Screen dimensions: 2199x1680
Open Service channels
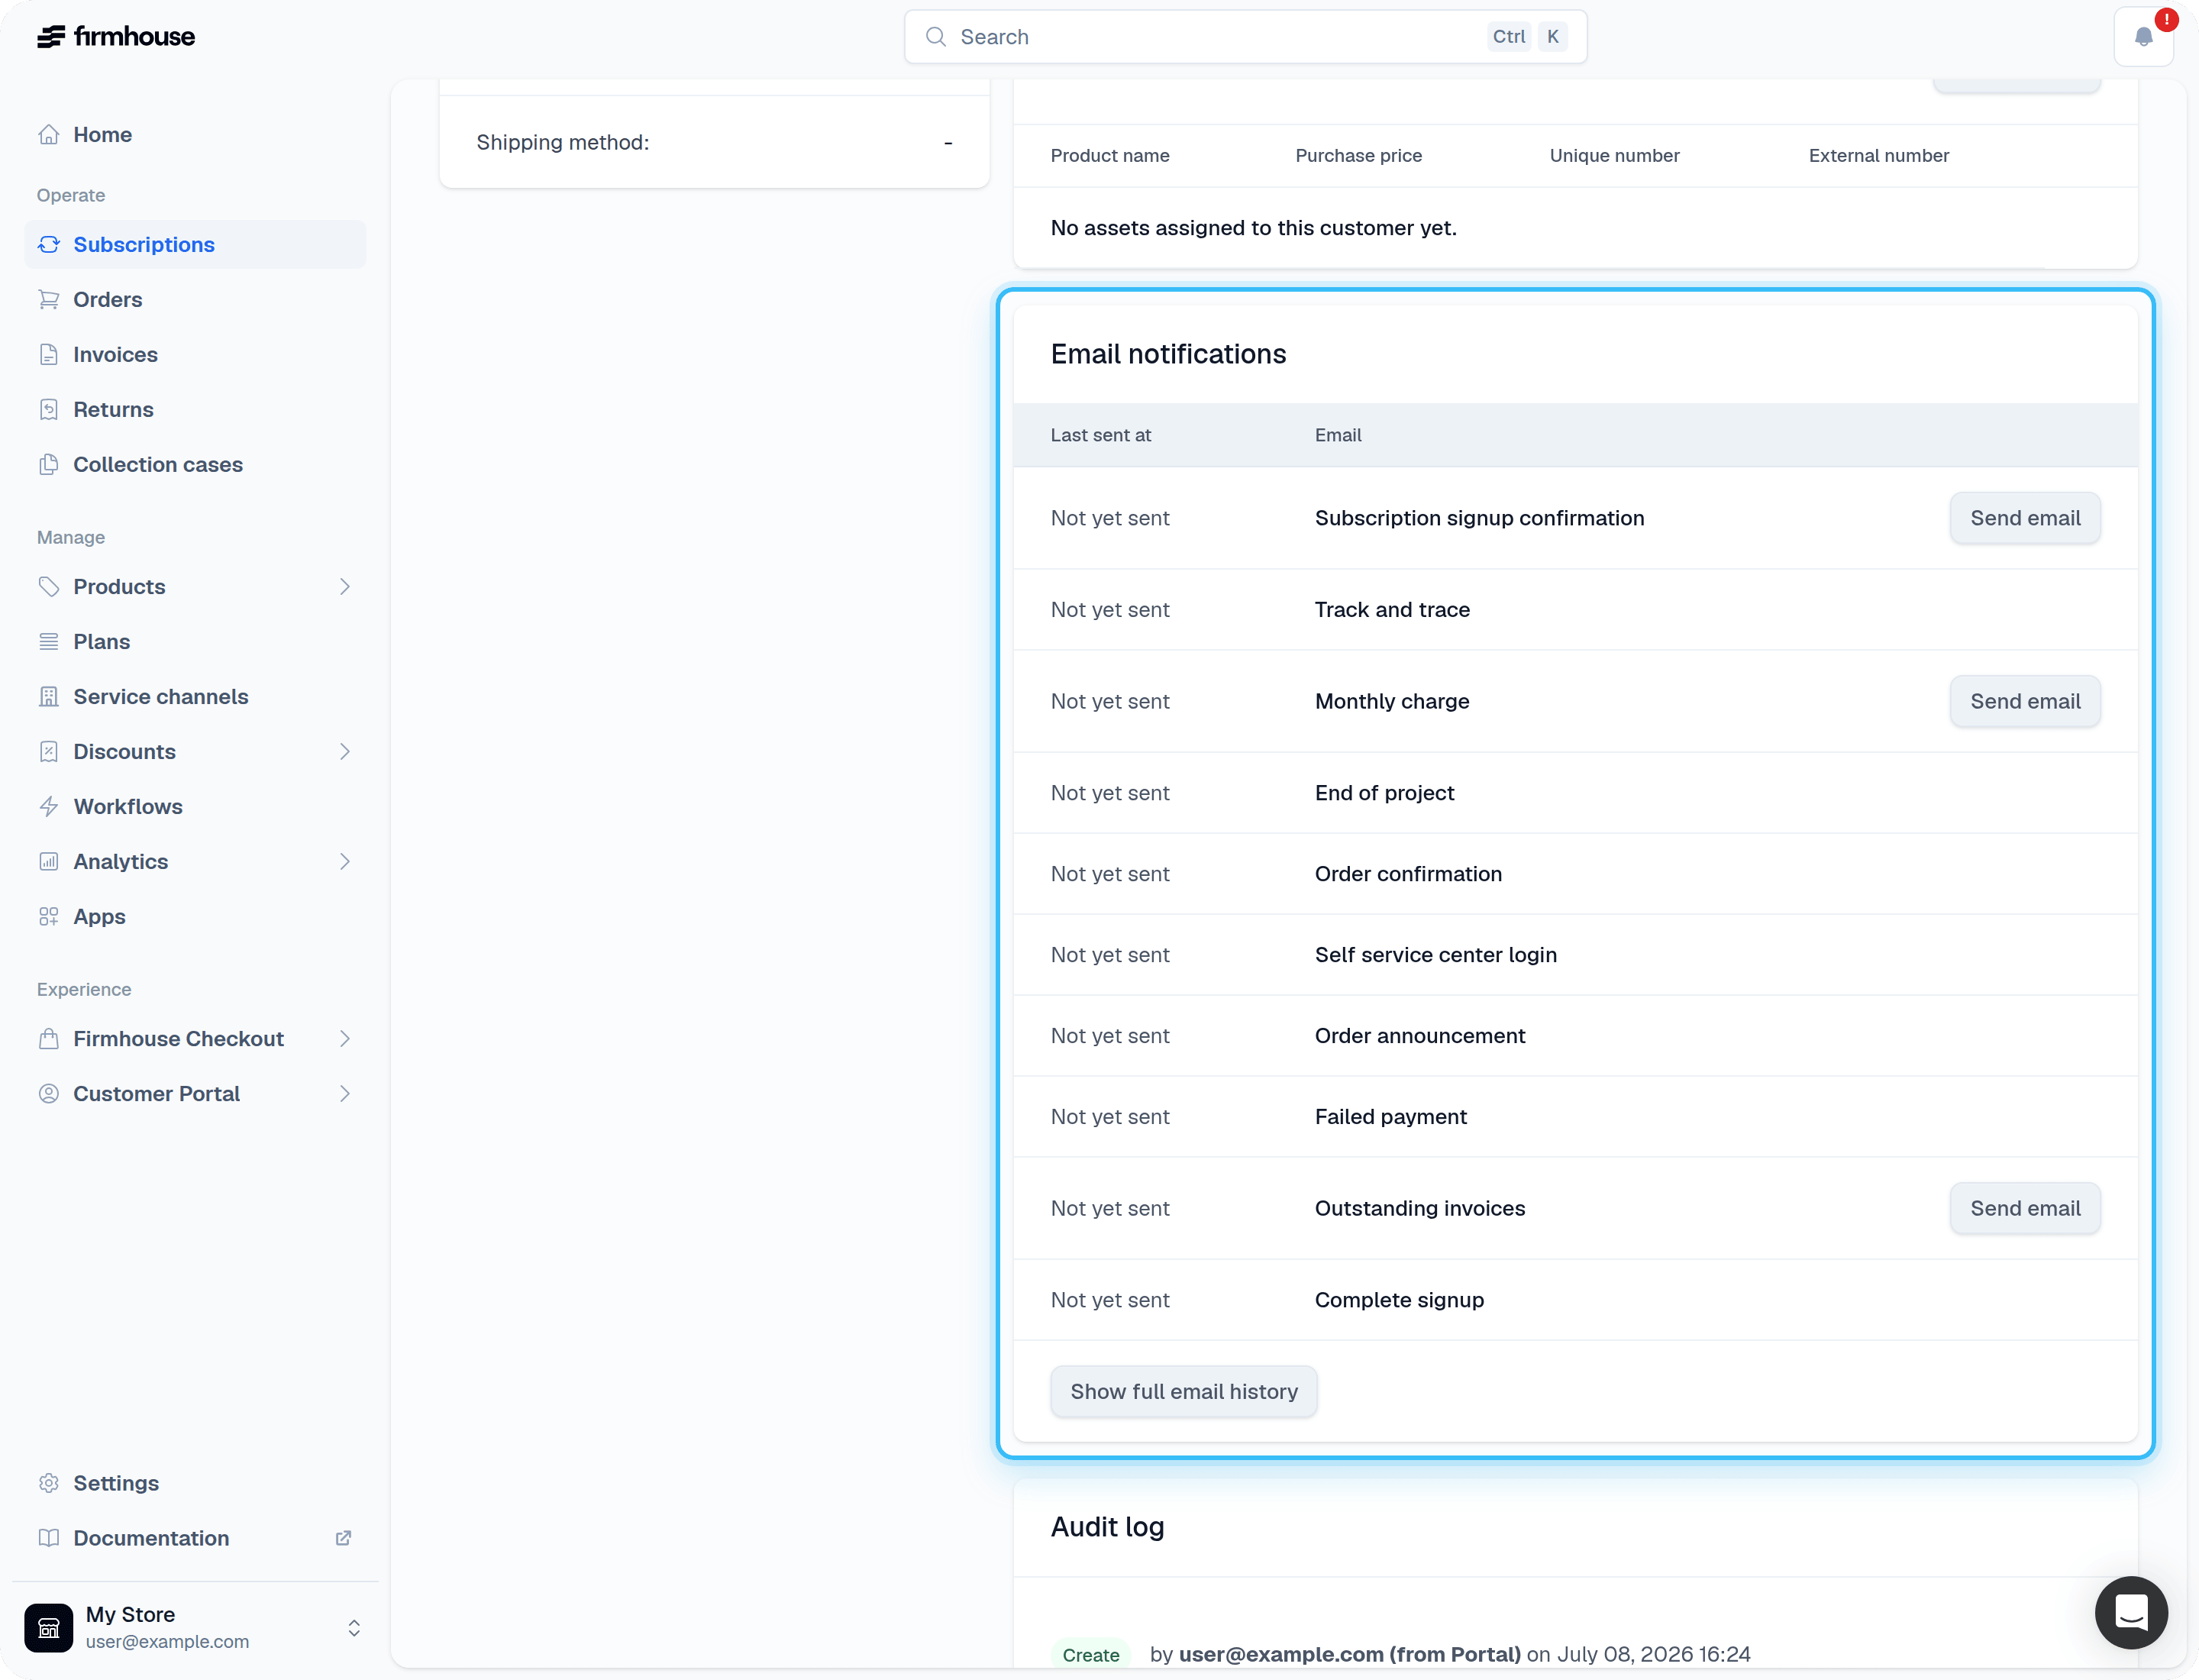coord(195,696)
